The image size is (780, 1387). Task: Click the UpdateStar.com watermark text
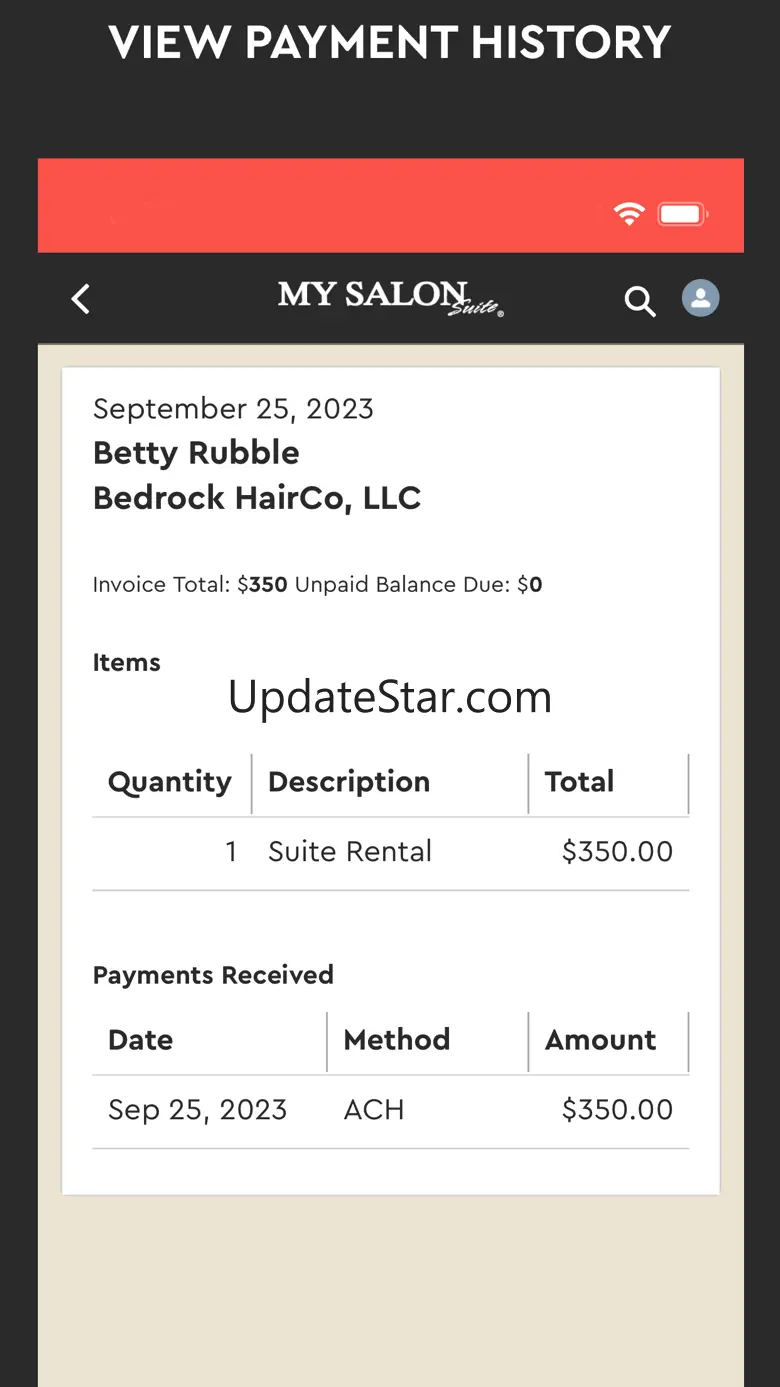click(390, 697)
